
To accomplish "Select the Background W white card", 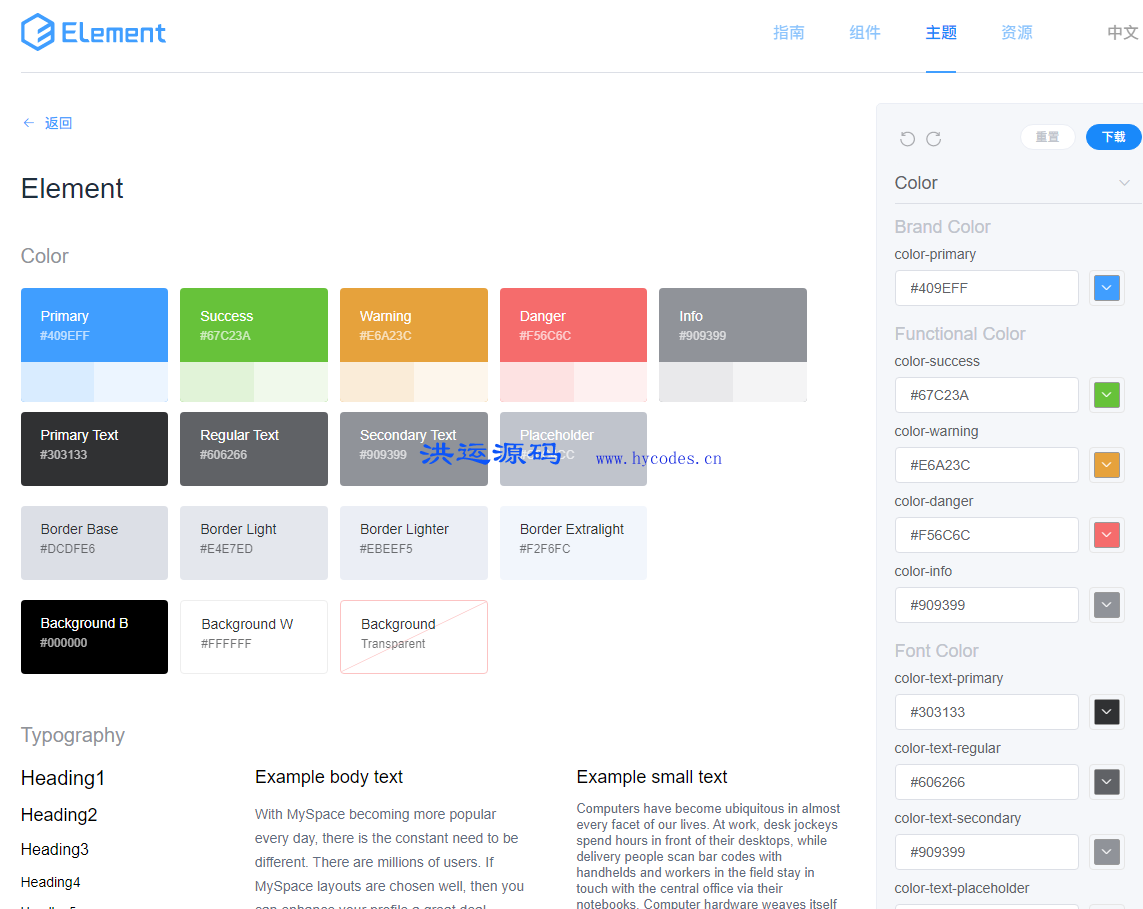I will click(x=254, y=637).
